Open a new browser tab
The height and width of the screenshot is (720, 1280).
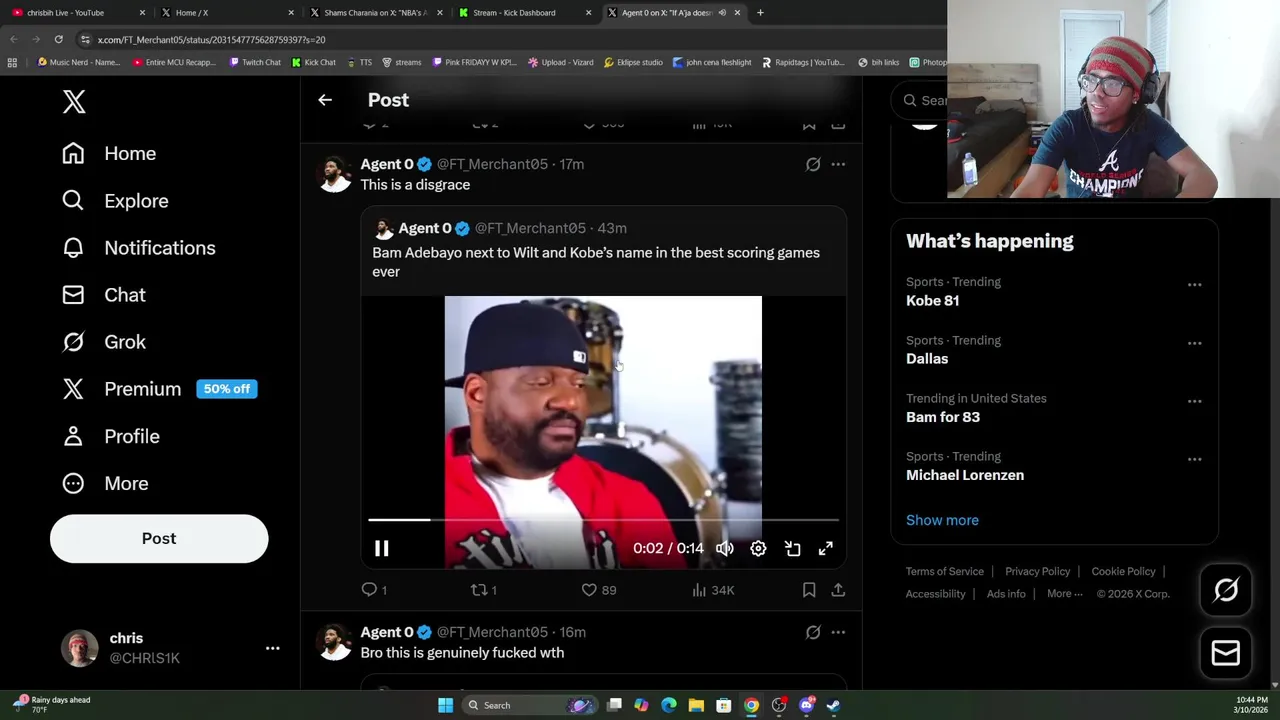tap(760, 13)
